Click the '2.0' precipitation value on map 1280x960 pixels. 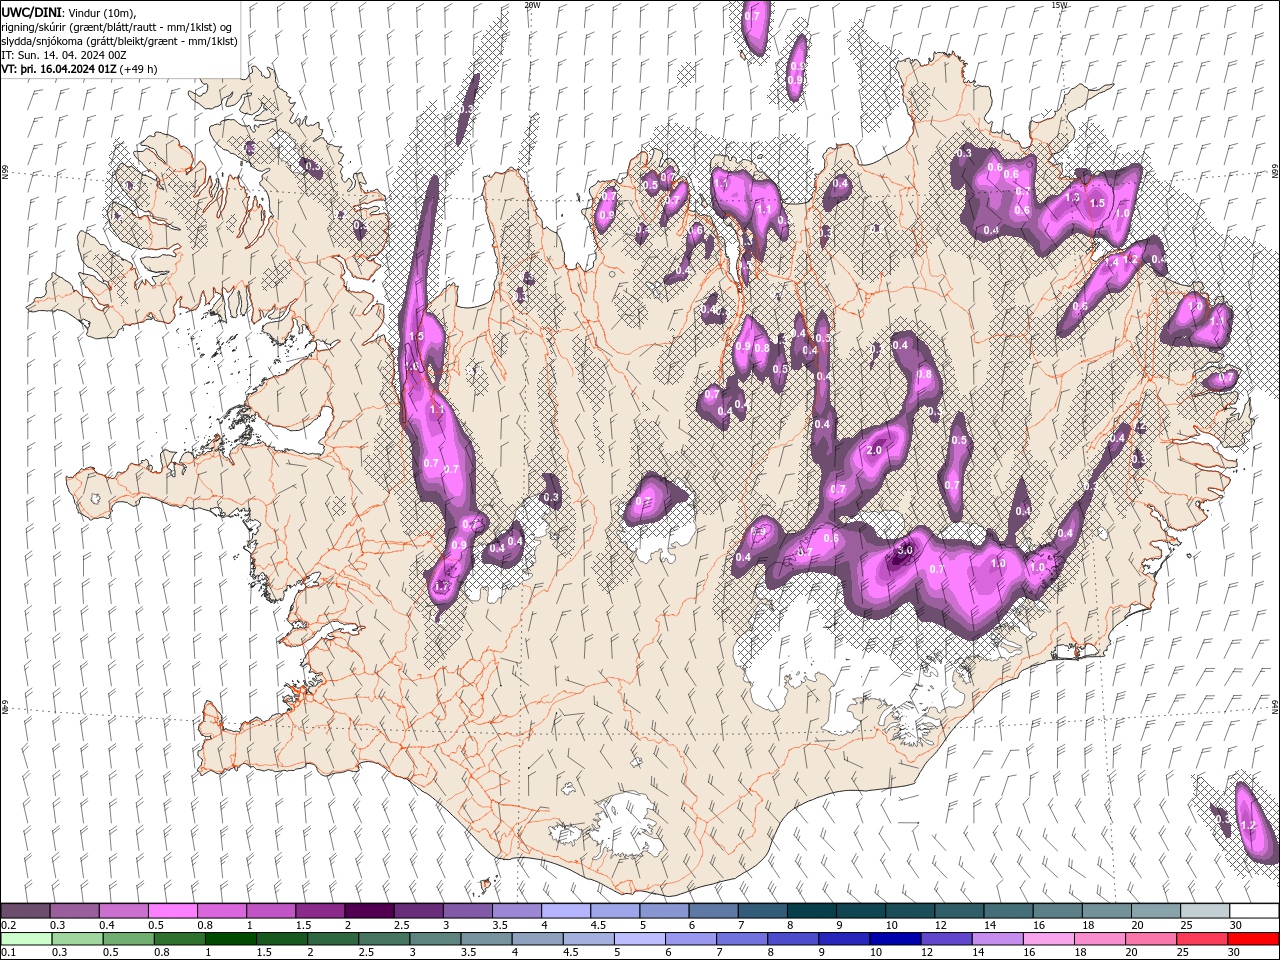click(x=874, y=450)
